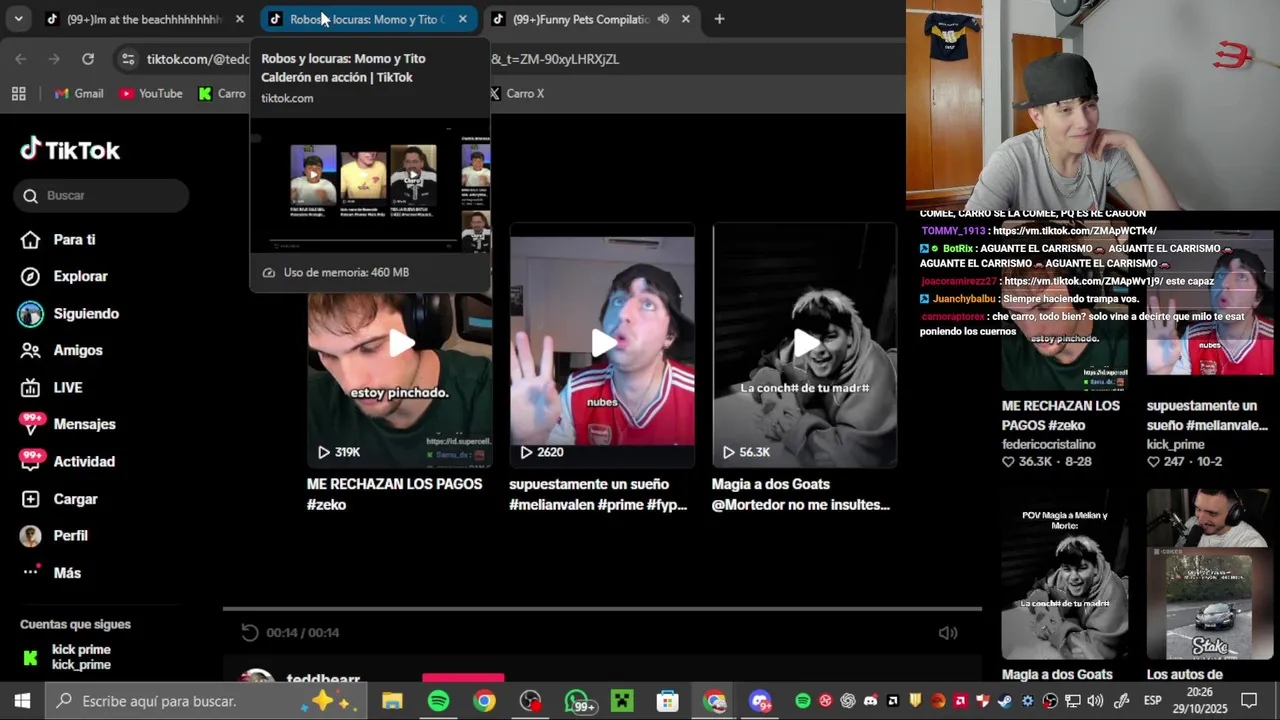View site information icon in address bar
Viewport: 1280px width, 720px height.
[128, 59]
